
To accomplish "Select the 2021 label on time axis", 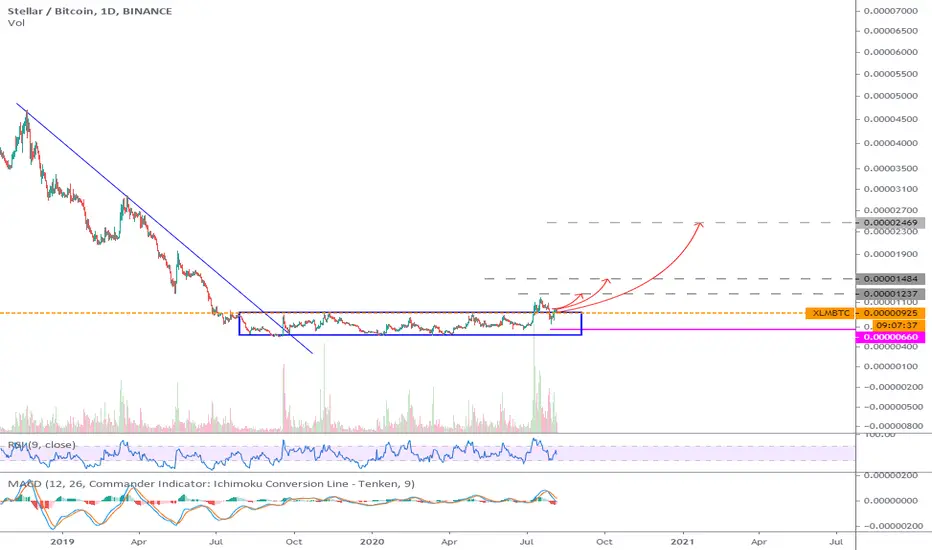I will 682,542.
